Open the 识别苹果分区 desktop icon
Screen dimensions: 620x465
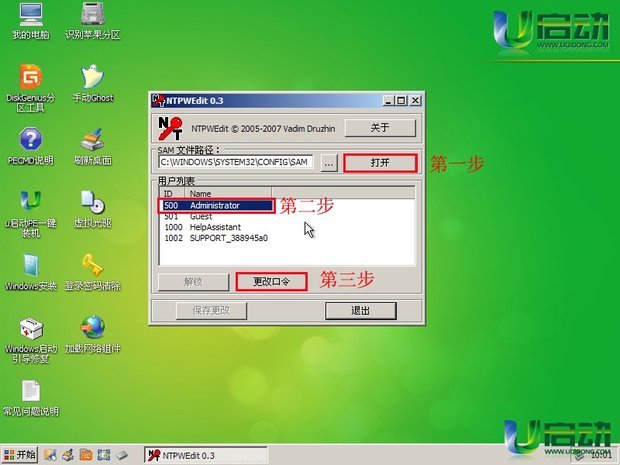(x=92, y=22)
